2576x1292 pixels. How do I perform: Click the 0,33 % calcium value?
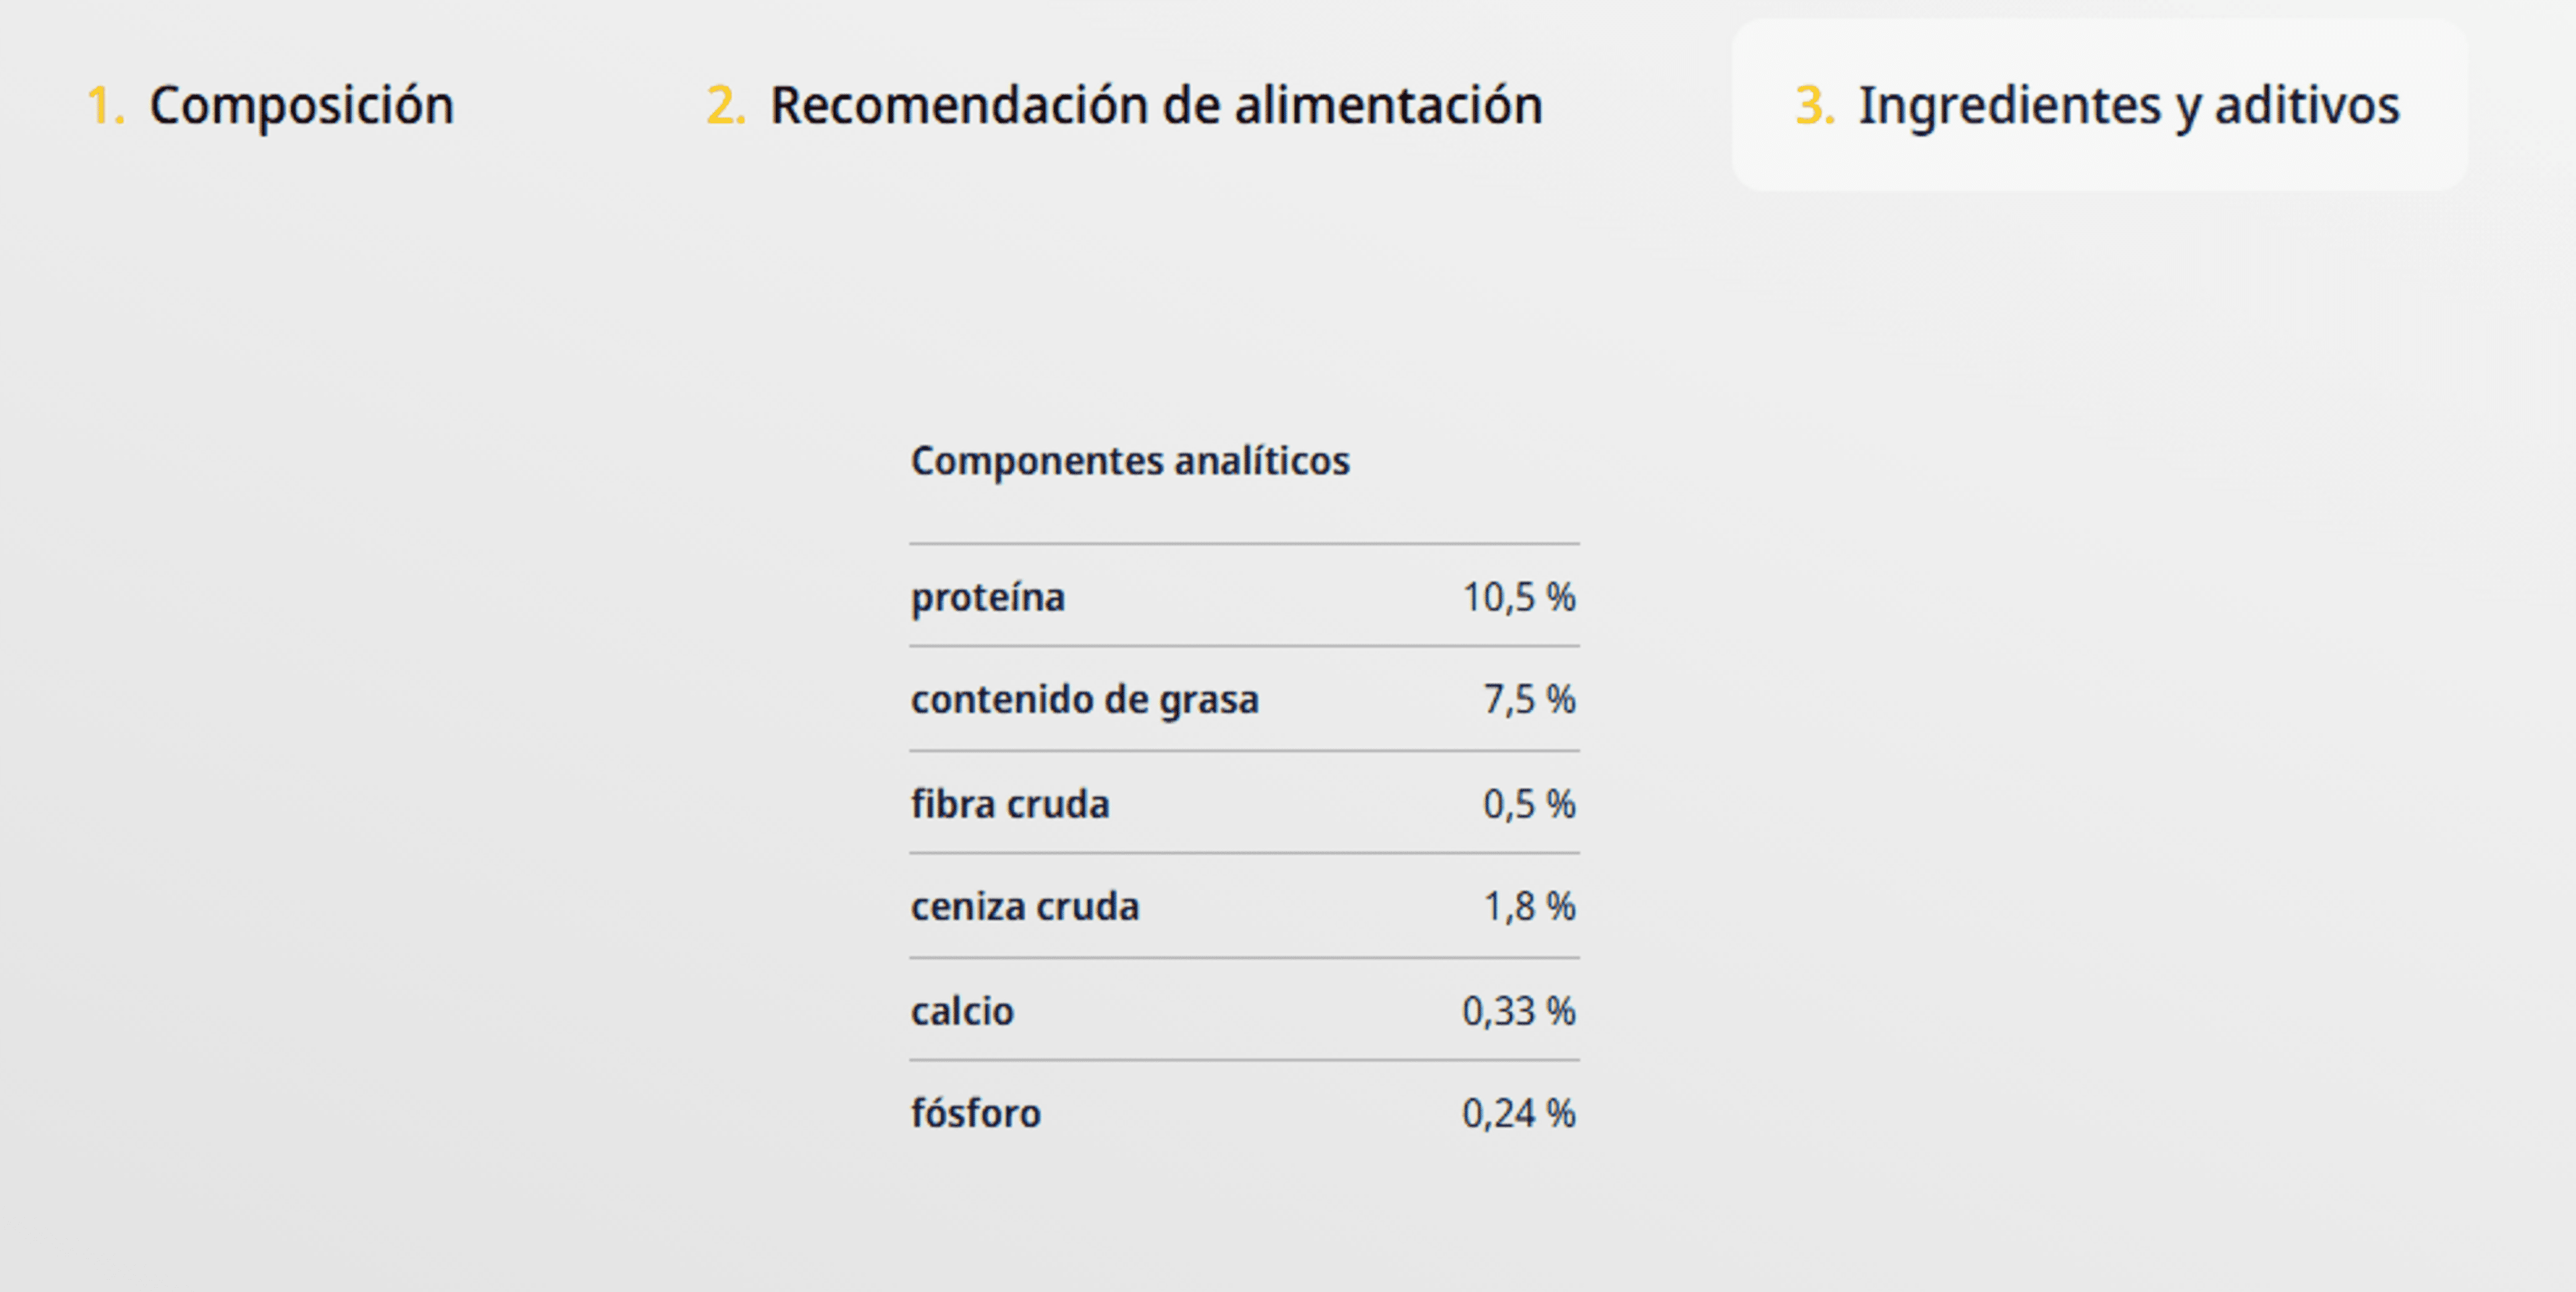(x=1519, y=1011)
